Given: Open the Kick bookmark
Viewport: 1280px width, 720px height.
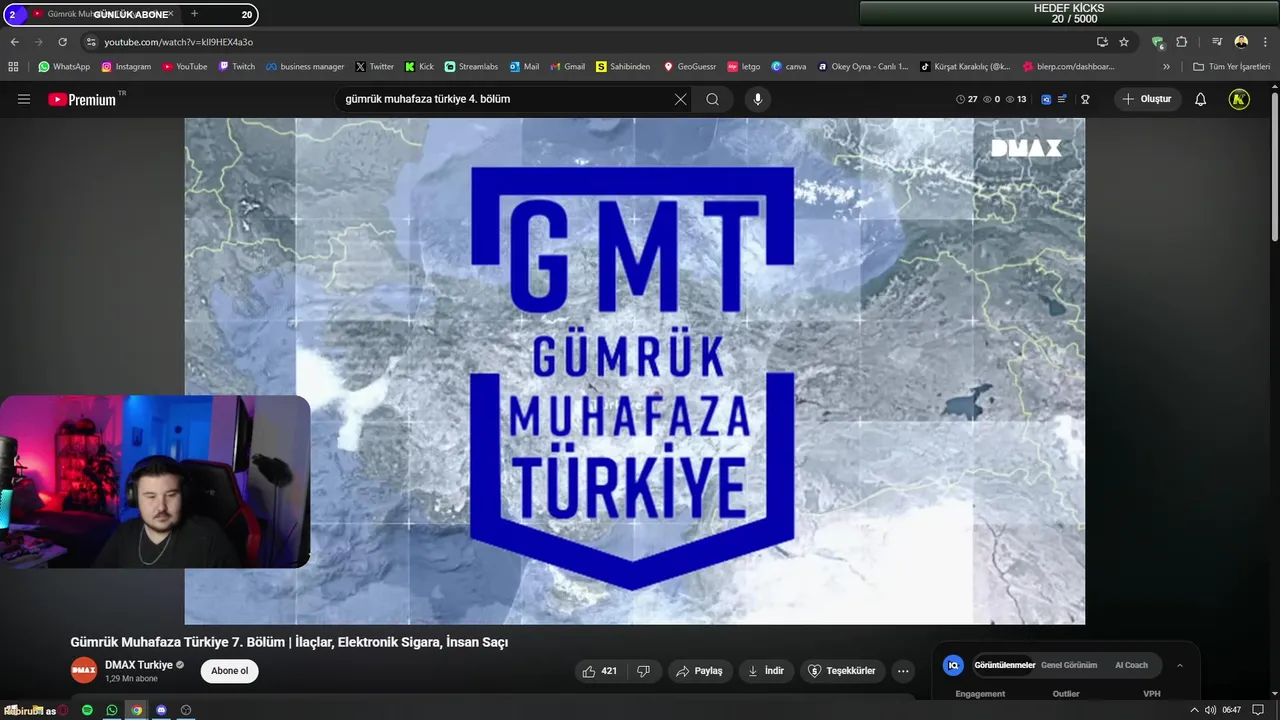Looking at the screenshot, I should pyautogui.click(x=420, y=67).
